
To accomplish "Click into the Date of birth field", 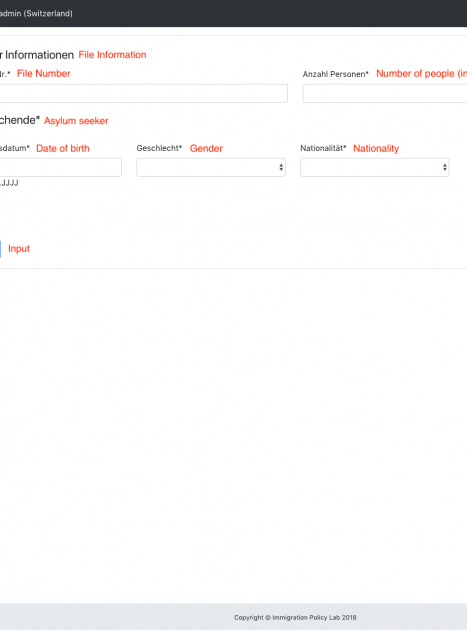I will (60, 167).
